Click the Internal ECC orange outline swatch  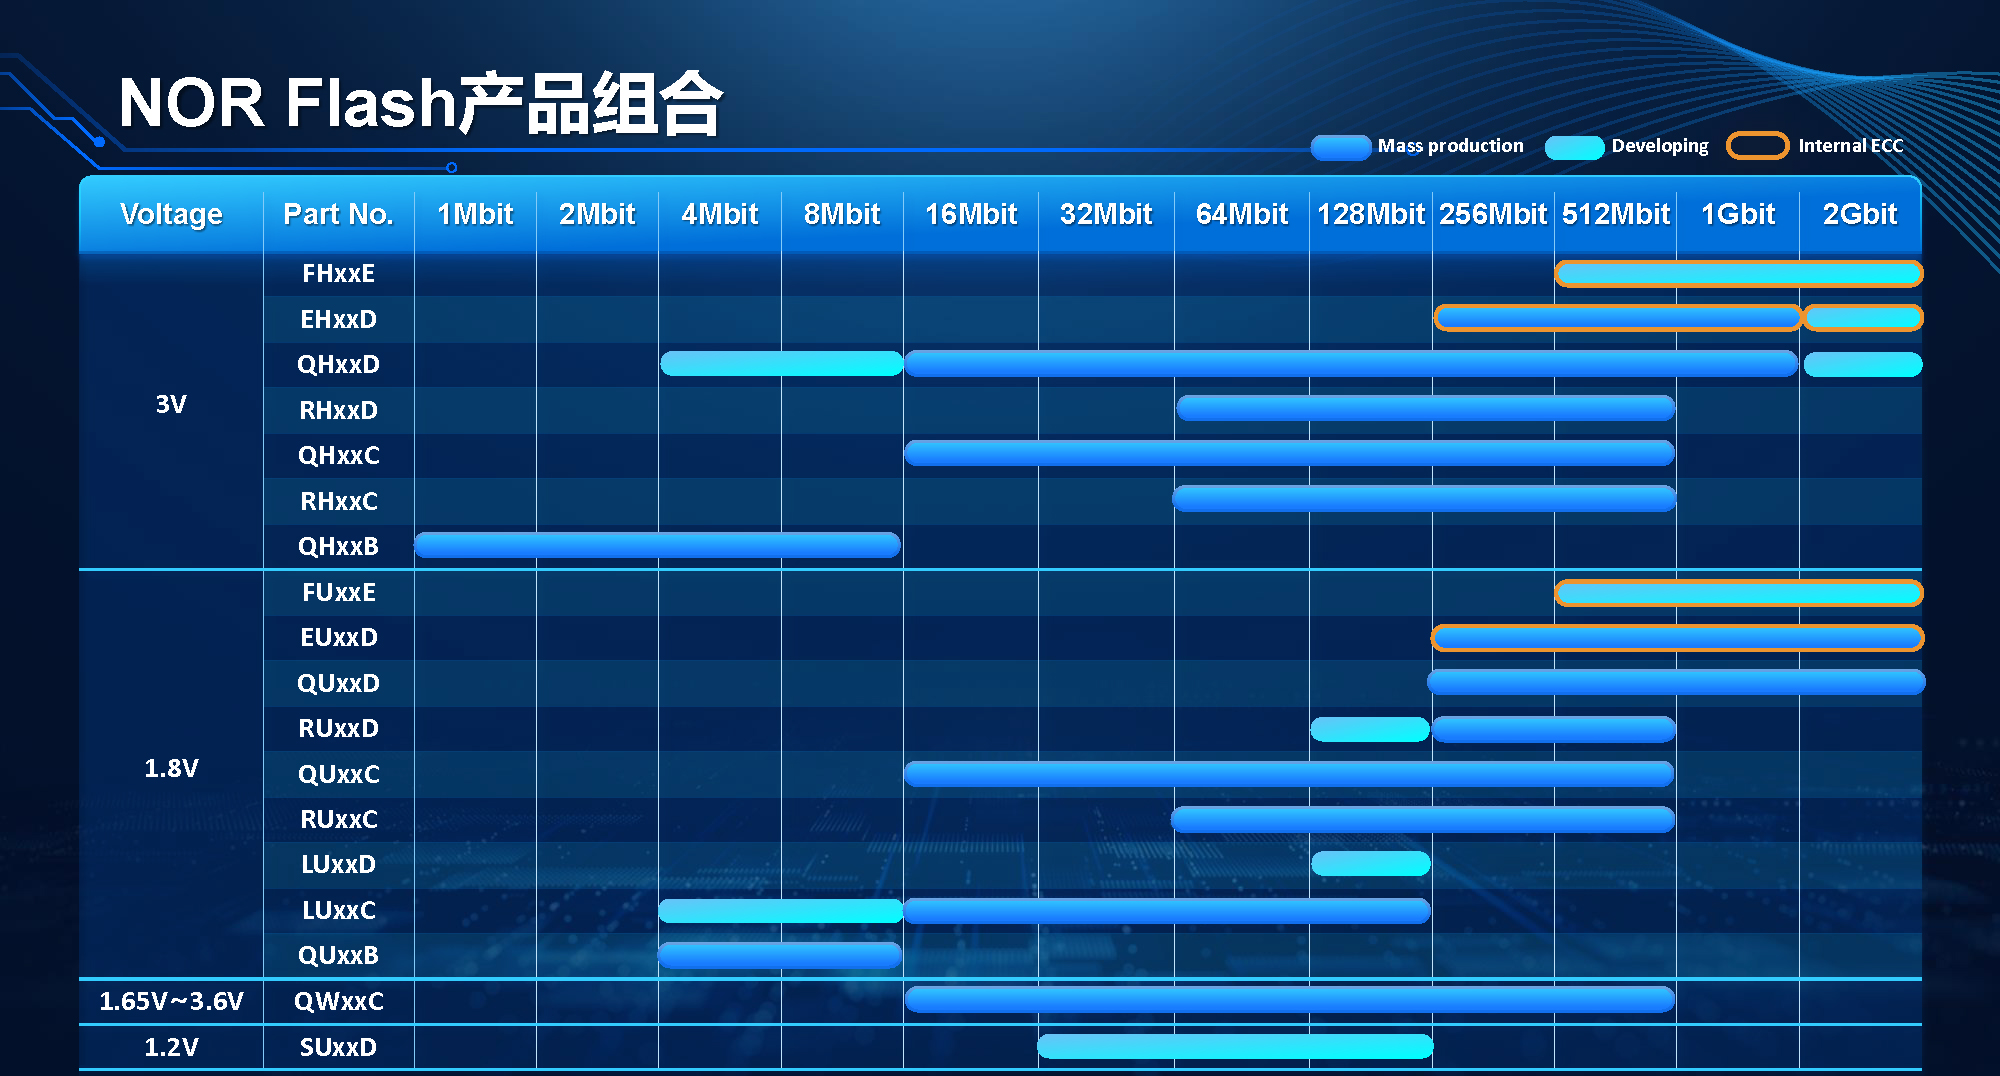tap(1757, 146)
